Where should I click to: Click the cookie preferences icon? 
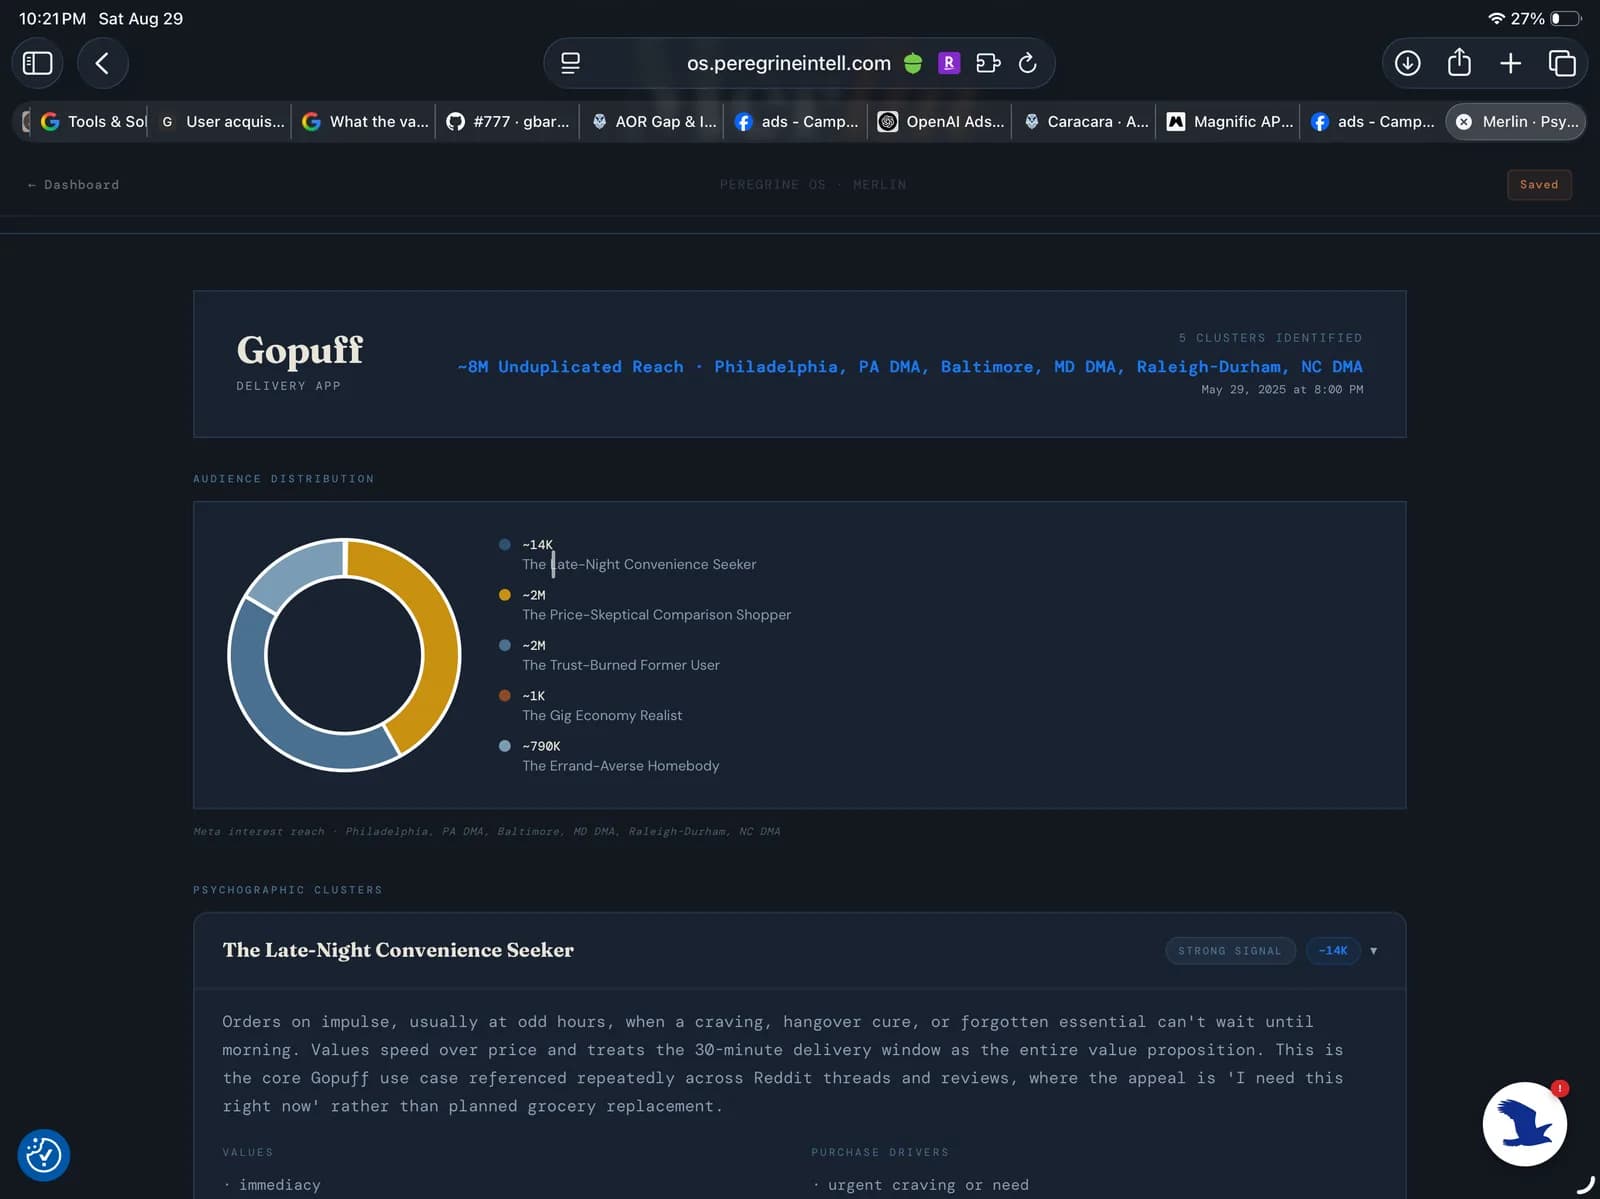[x=44, y=1155]
